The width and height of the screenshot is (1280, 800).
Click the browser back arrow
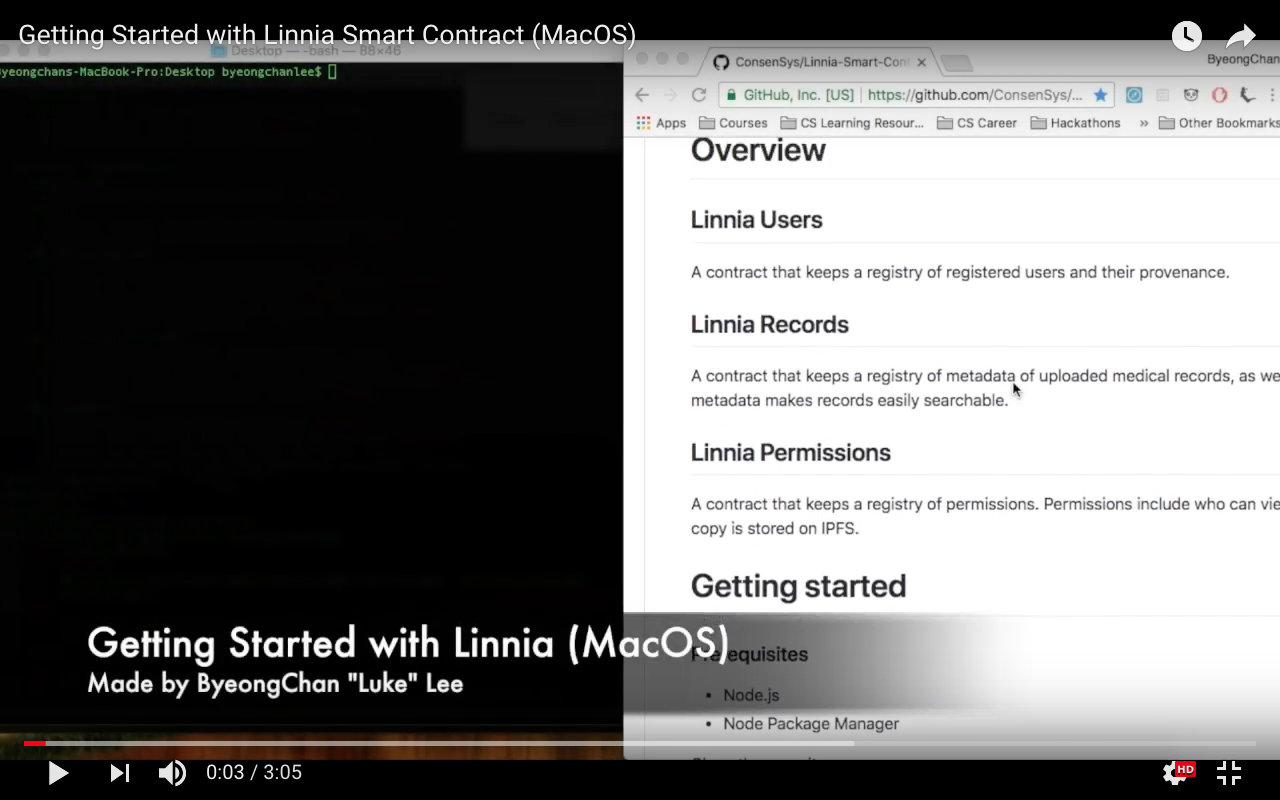642,95
